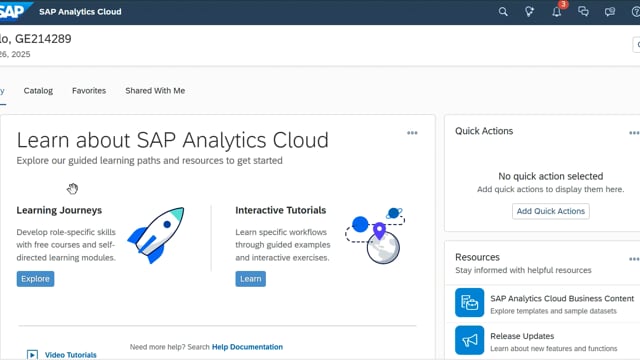Open the Video Tutorials link
Viewport: 640px width, 360px height.
(x=71, y=355)
